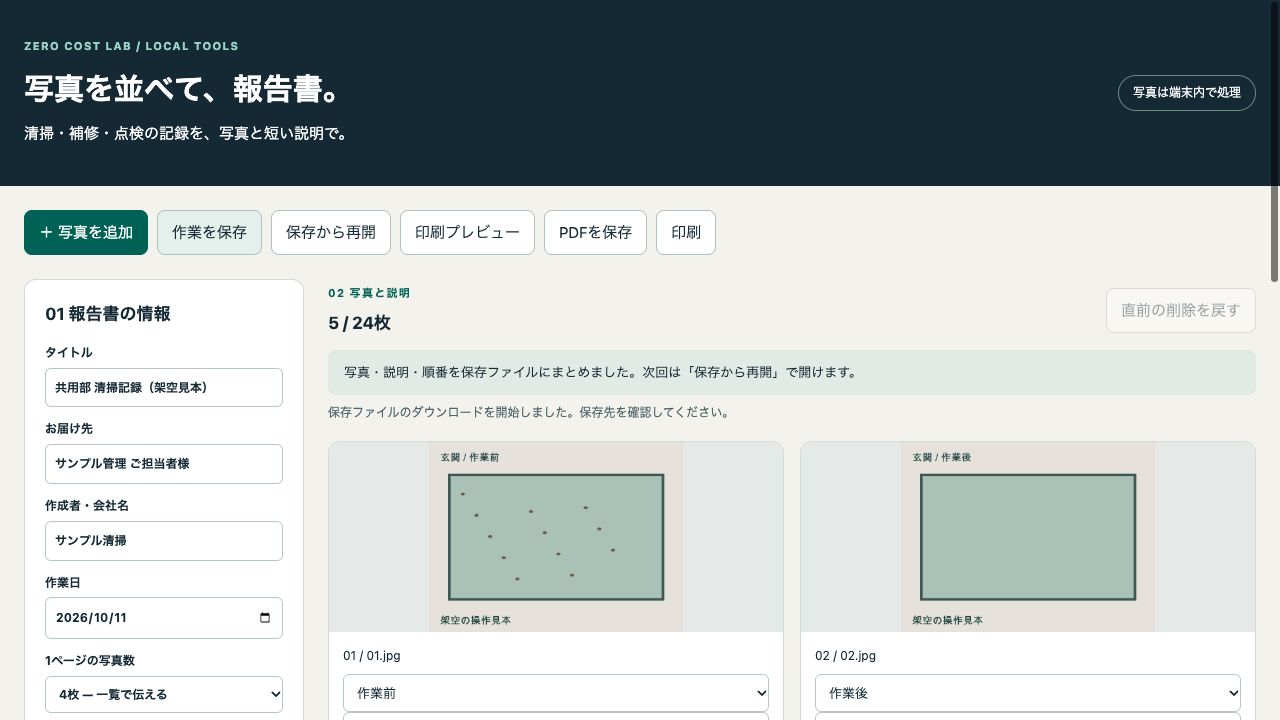Resume from a save via 保存から再開
This screenshot has height=720, width=1280.
[x=331, y=232]
